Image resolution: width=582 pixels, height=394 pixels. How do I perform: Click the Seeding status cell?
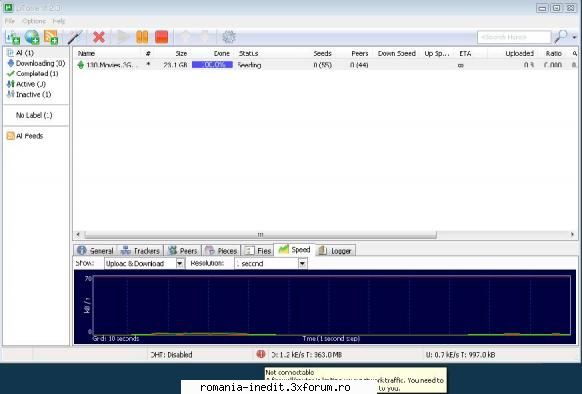pos(249,65)
